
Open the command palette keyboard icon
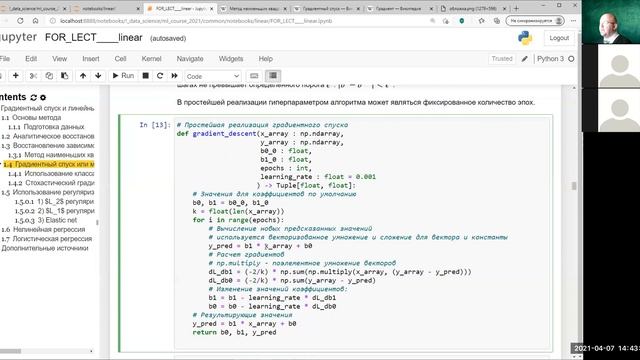[x=254, y=76]
